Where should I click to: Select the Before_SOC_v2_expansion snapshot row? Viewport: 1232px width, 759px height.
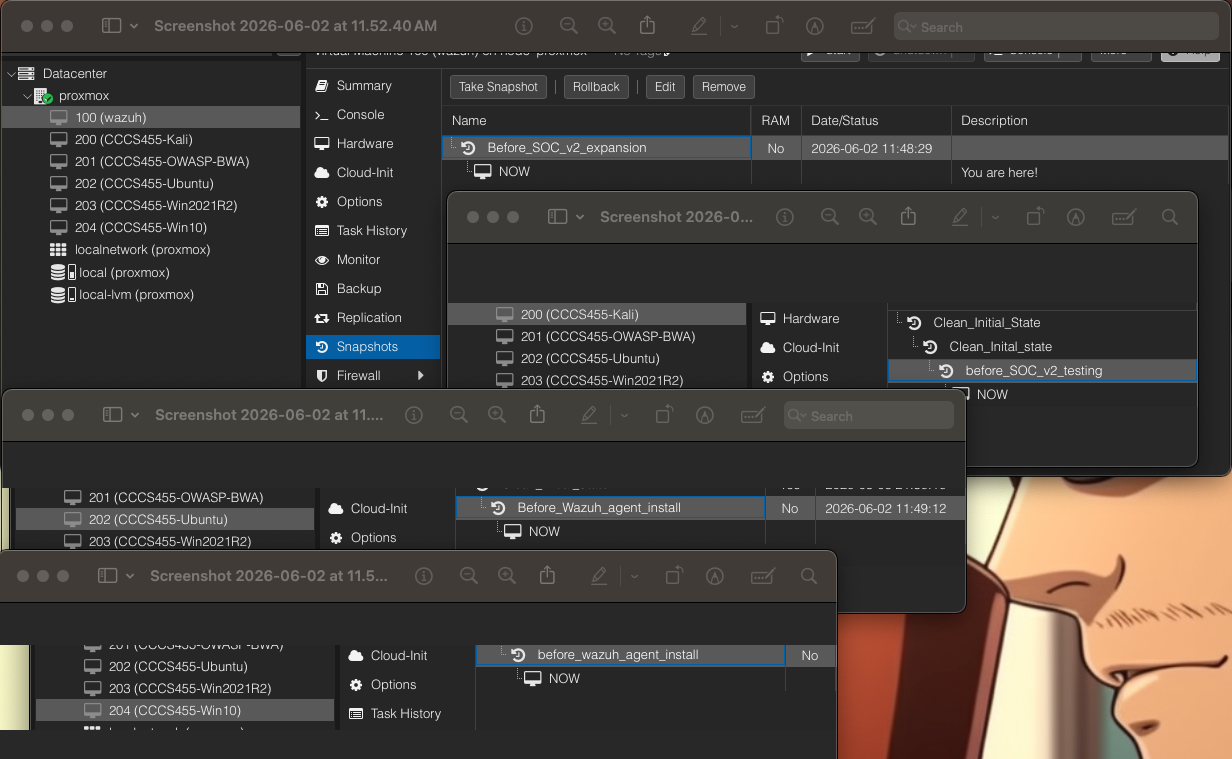point(835,148)
